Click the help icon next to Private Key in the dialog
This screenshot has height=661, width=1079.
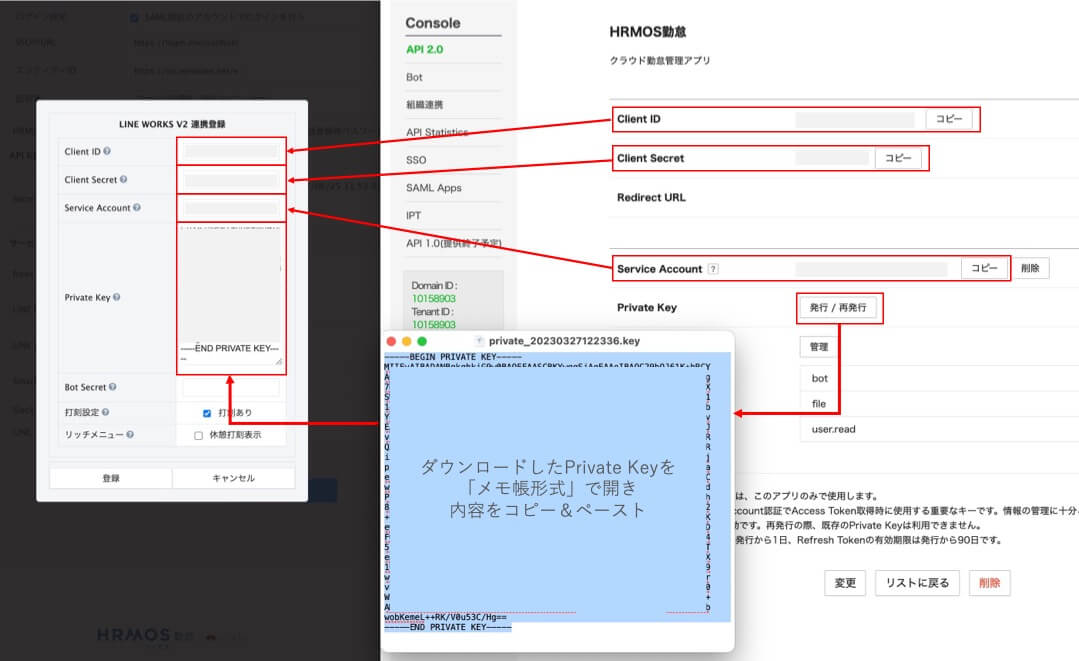click(116, 297)
